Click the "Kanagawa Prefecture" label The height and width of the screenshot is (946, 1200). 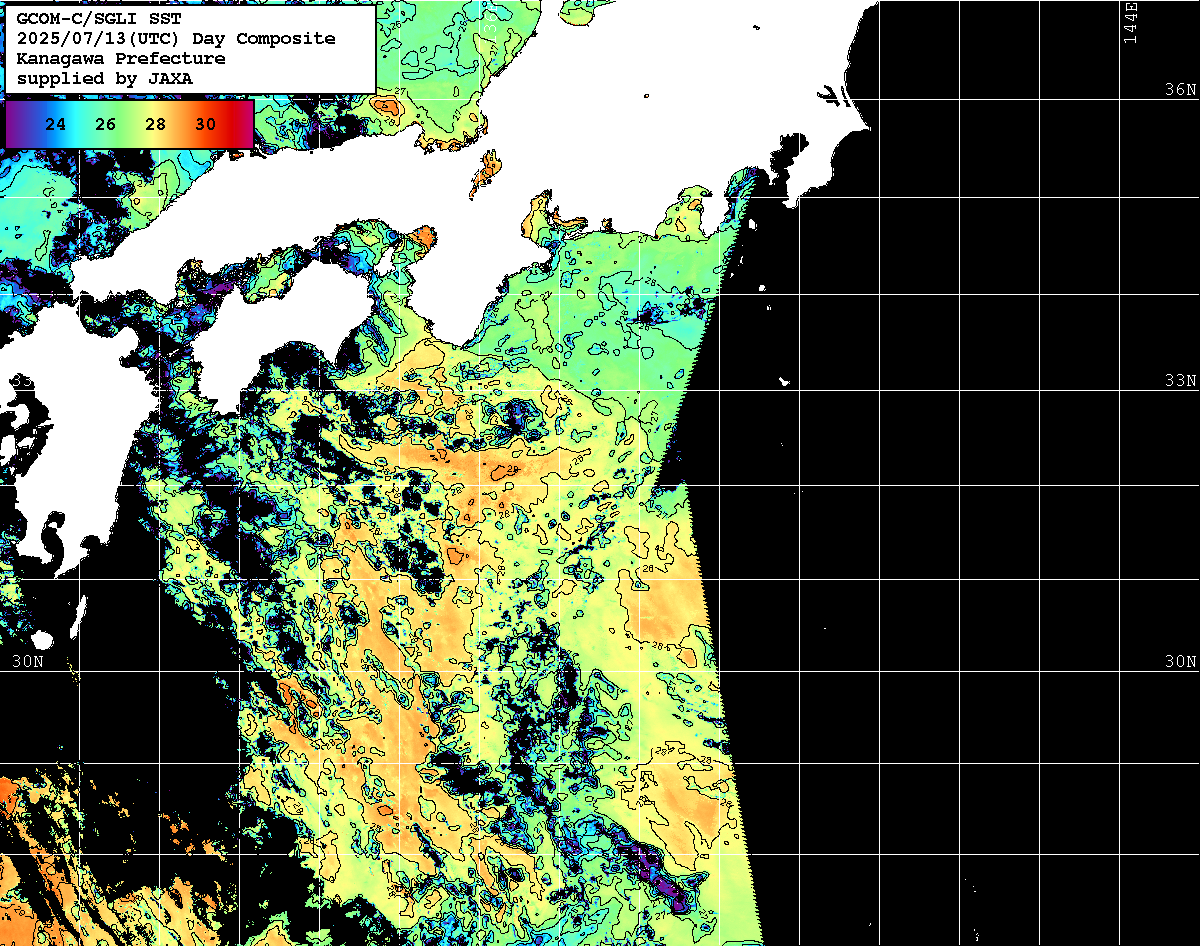point(120,58)
